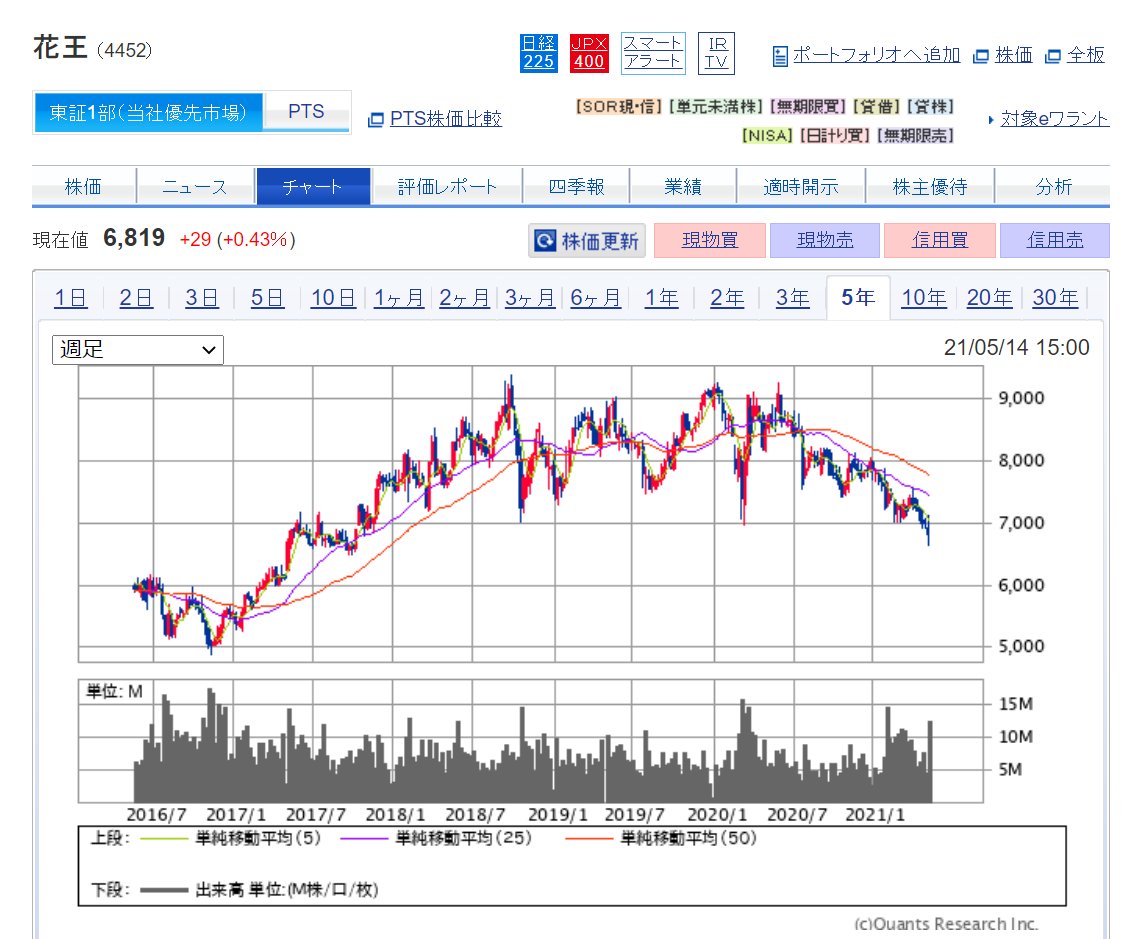Open the 適時開示 tab
Screen dimensions: 1122x939
pos(801,187)
